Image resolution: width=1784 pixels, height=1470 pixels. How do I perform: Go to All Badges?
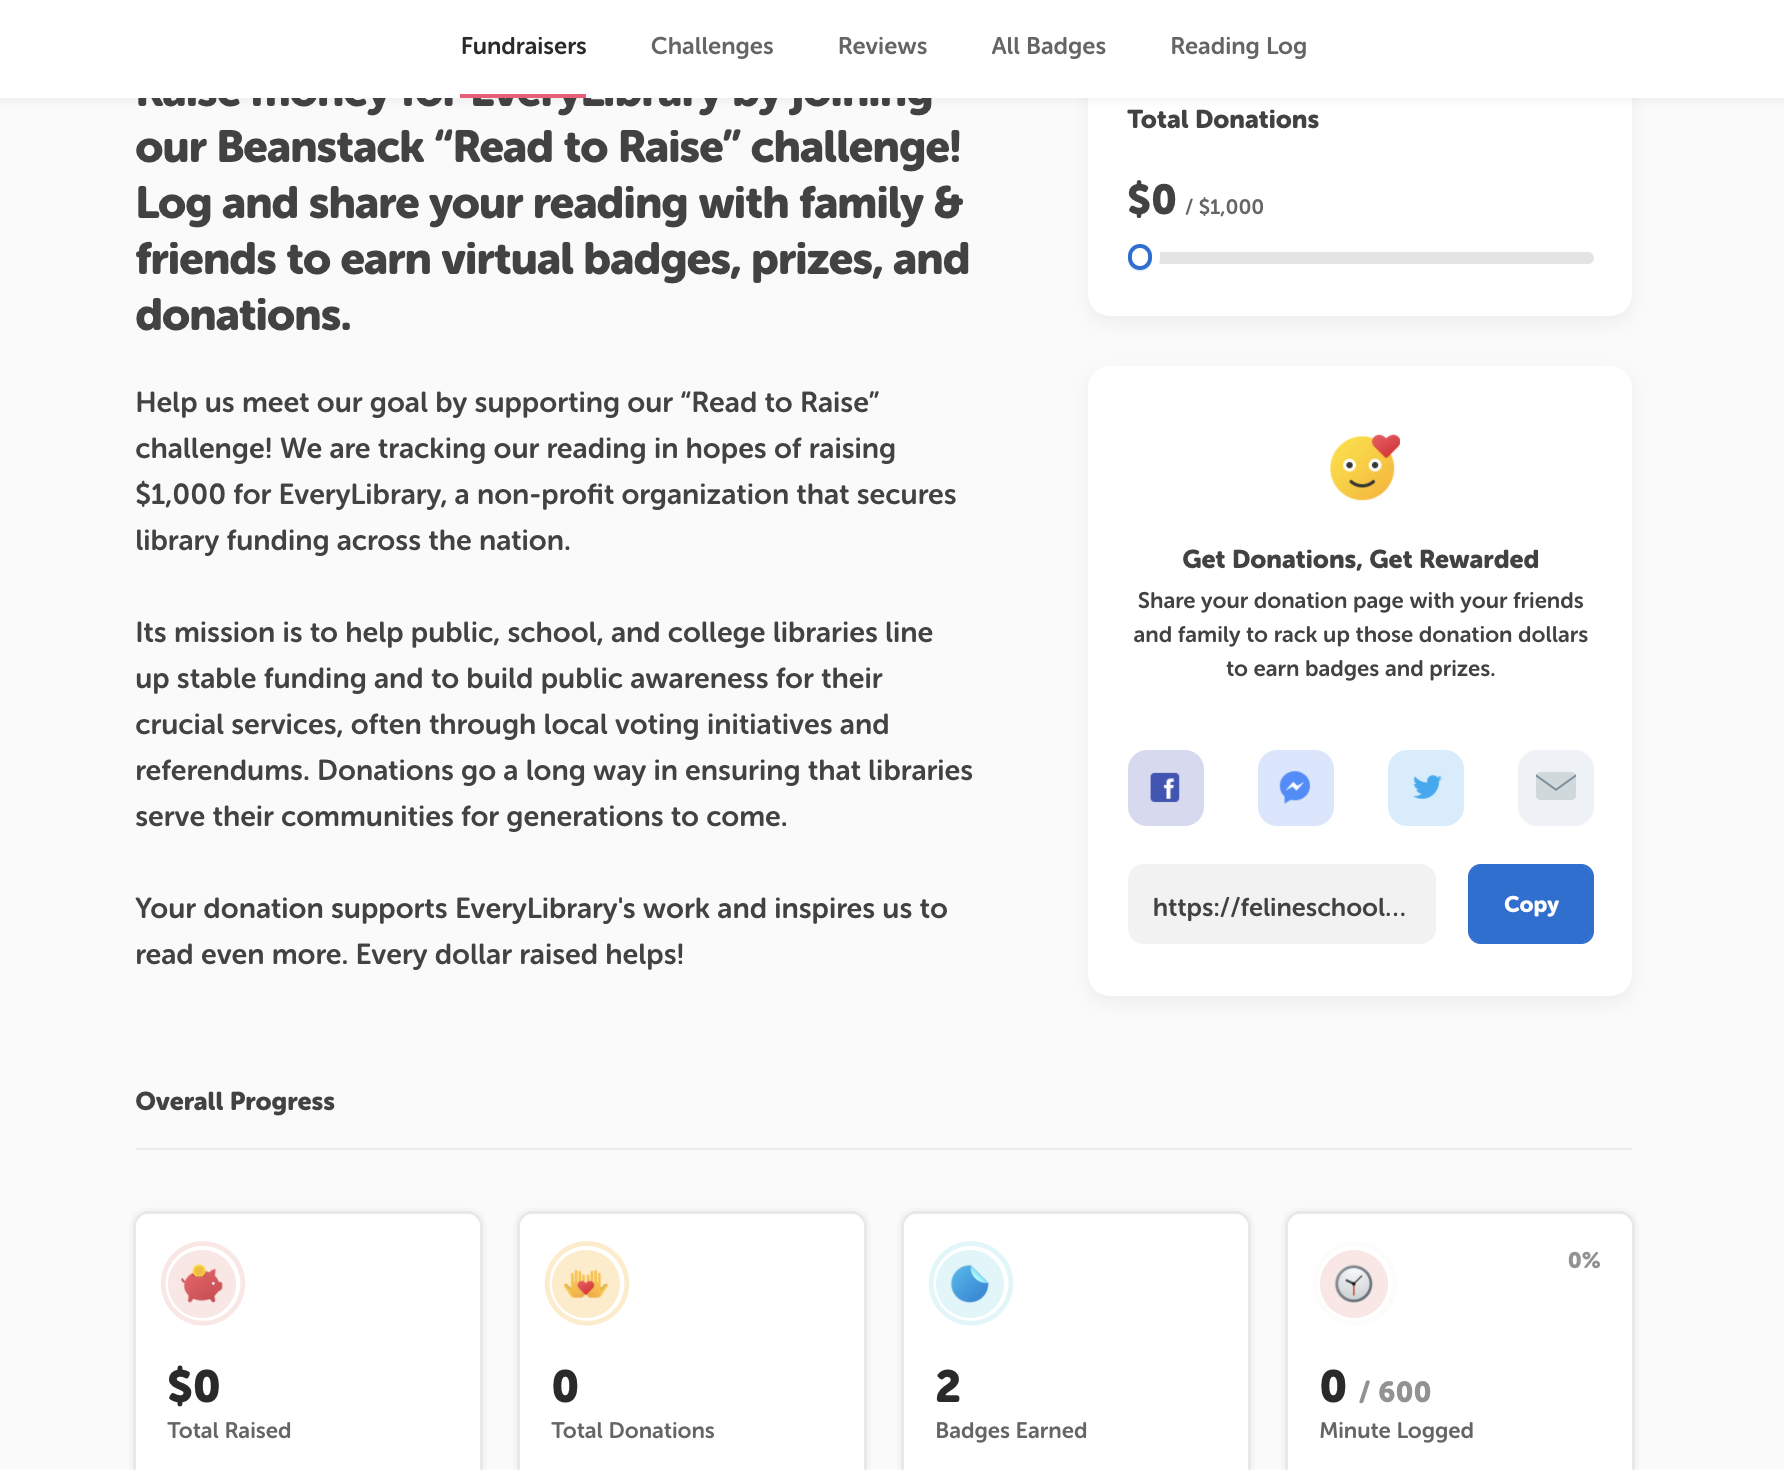pos(1047,46)
